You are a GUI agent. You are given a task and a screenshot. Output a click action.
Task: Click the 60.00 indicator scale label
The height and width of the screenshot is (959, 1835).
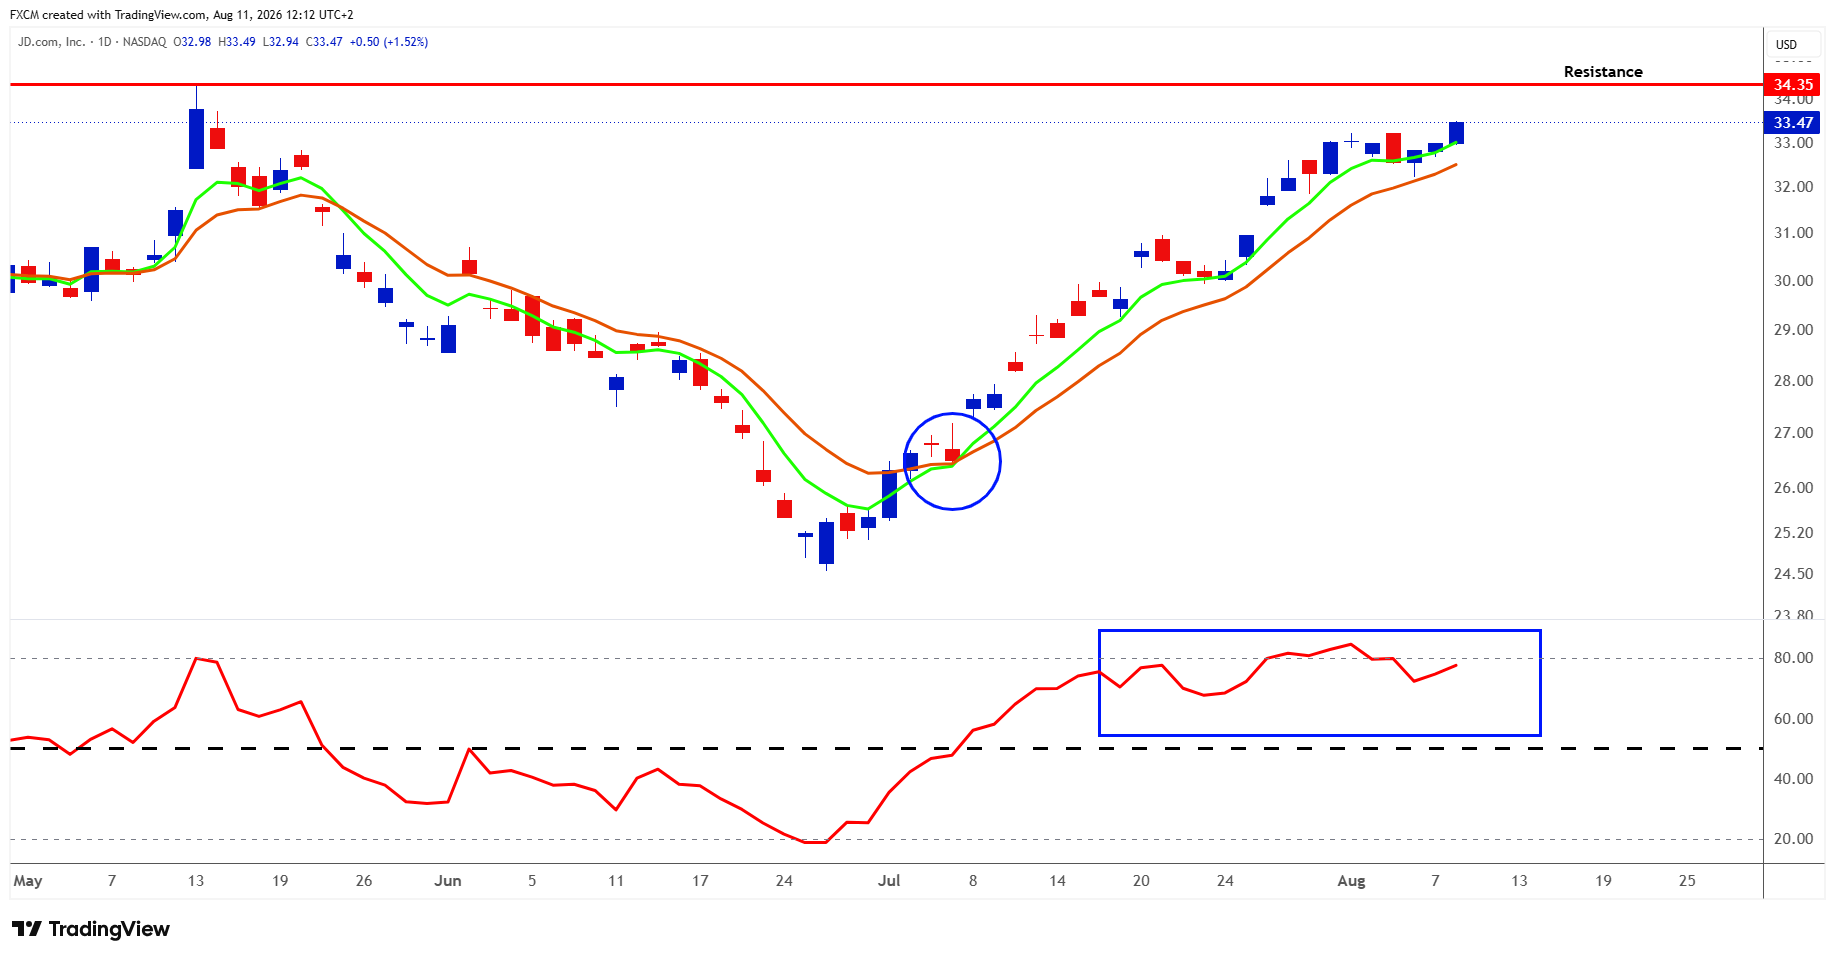pos(1793,719)
